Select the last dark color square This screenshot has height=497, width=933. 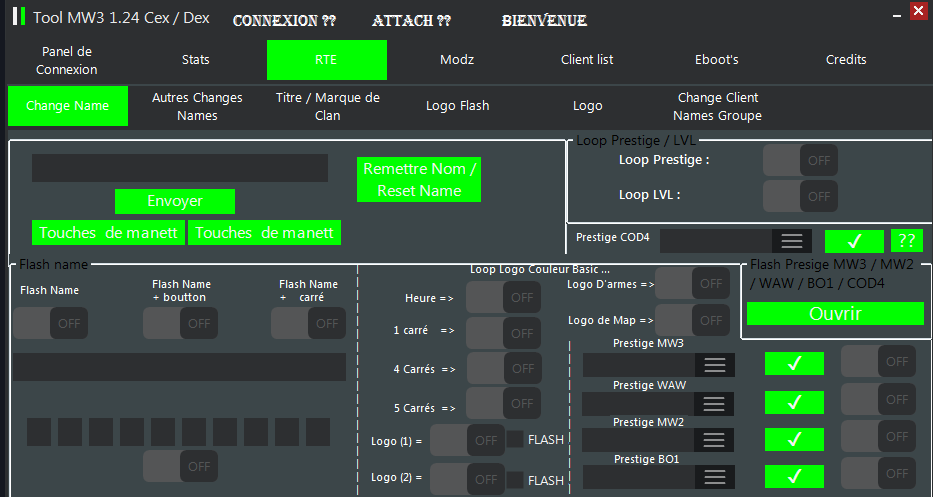[318, 432]
